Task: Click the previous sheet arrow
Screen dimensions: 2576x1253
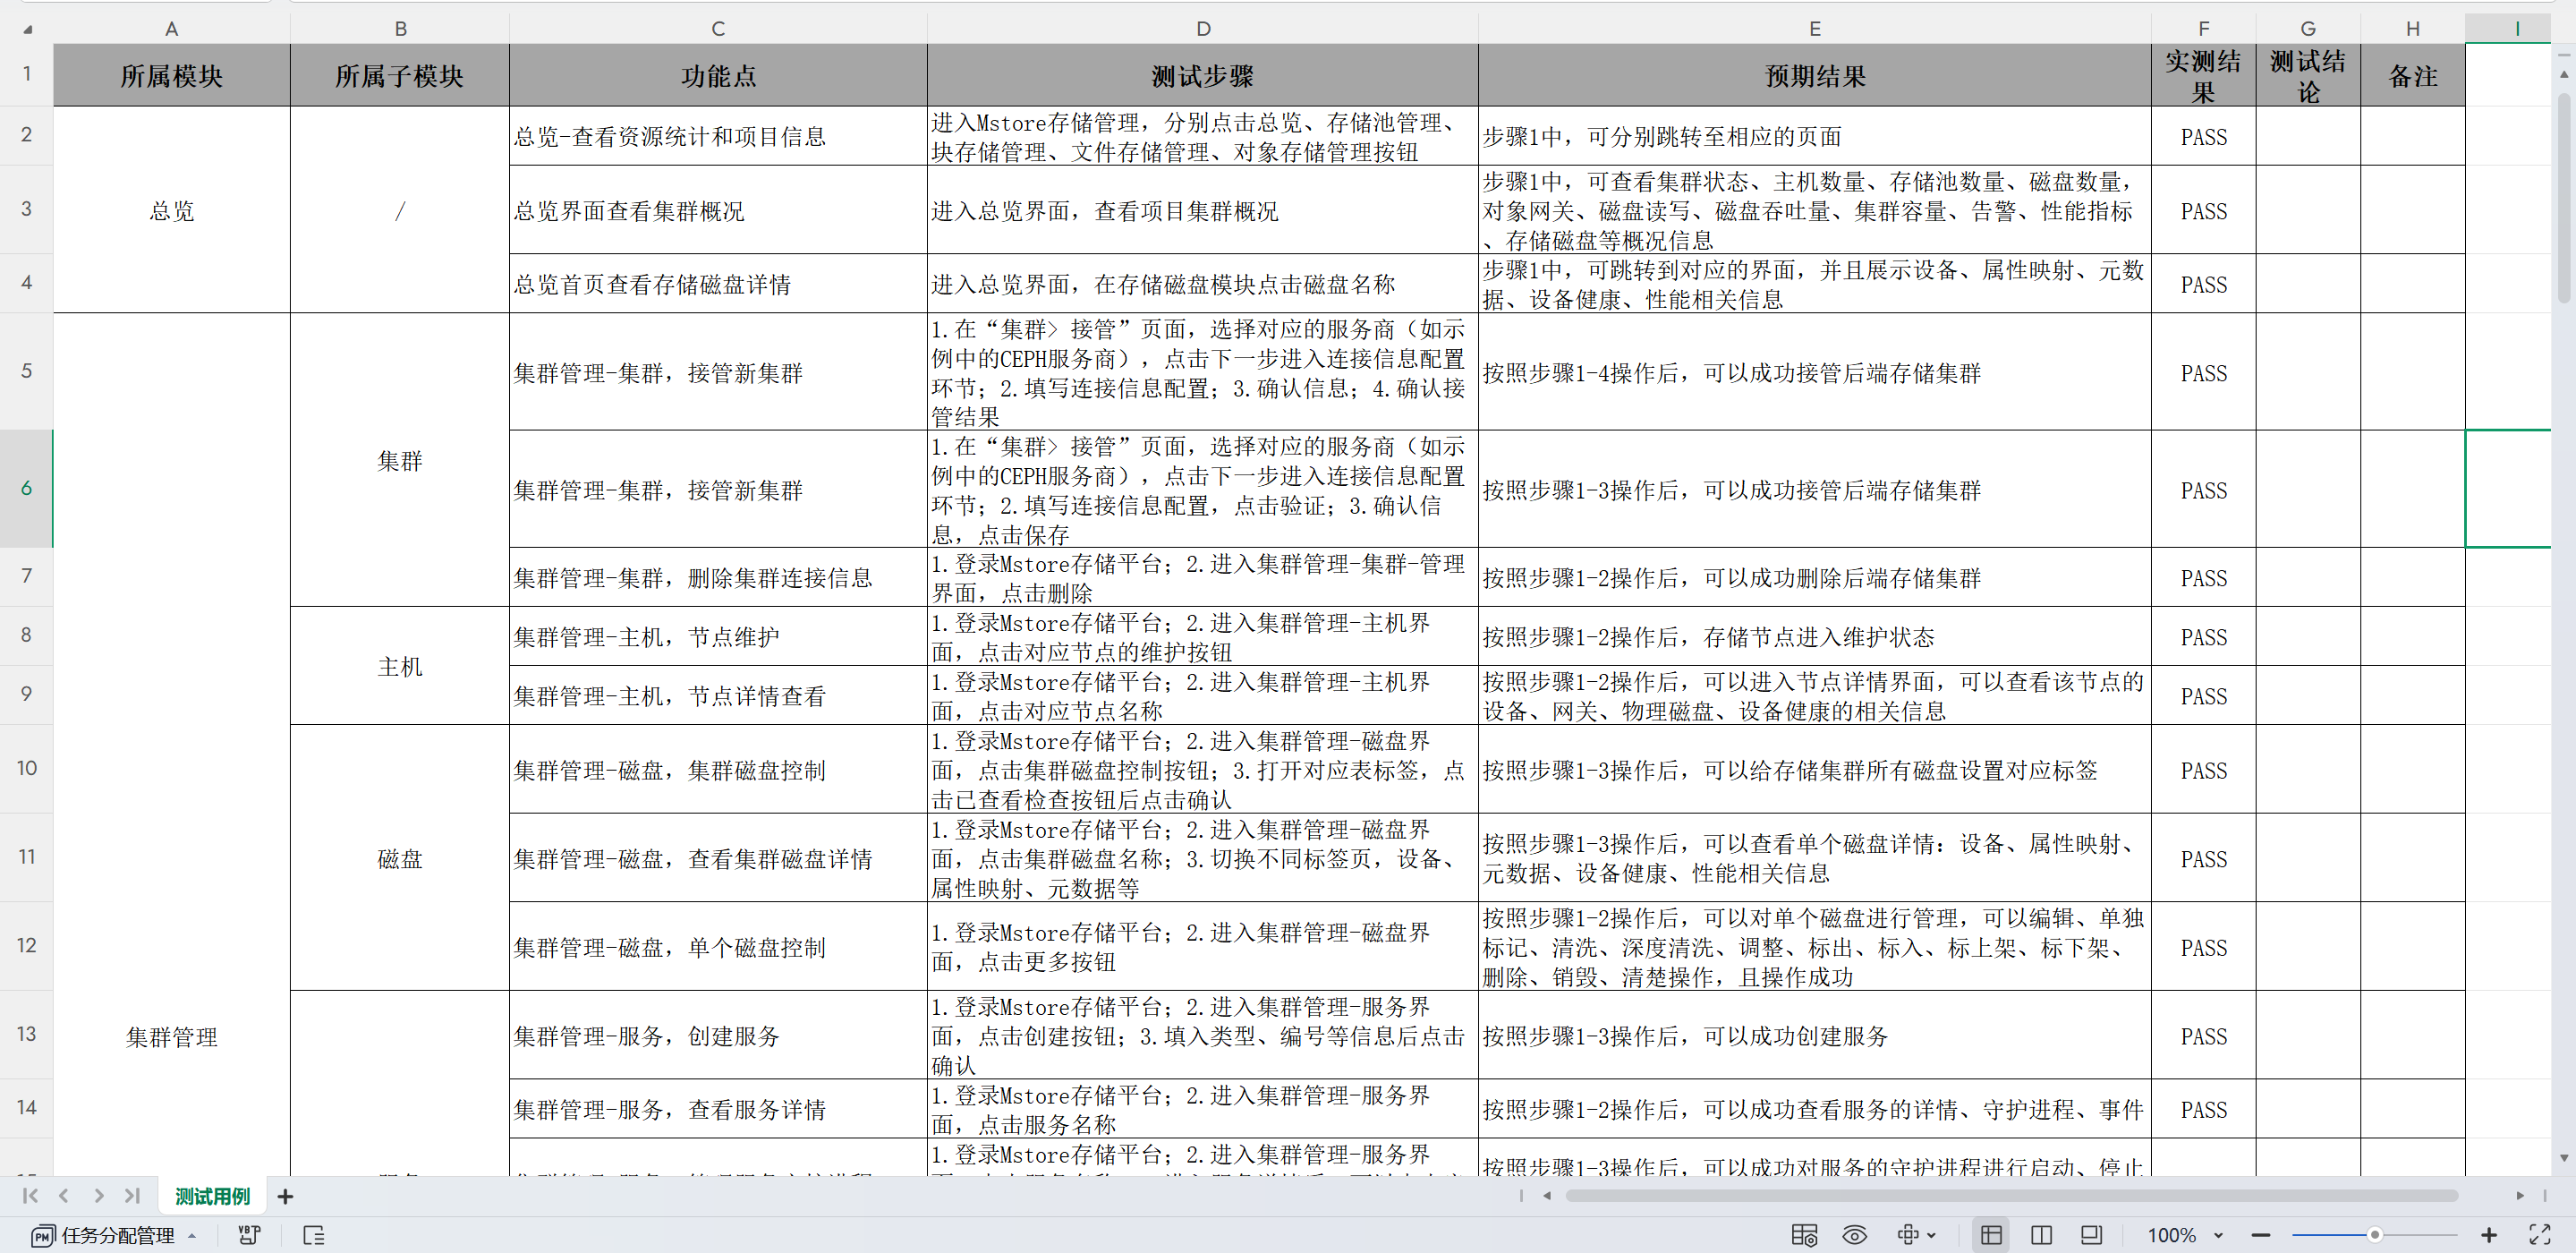Action: coord(64,1196)
